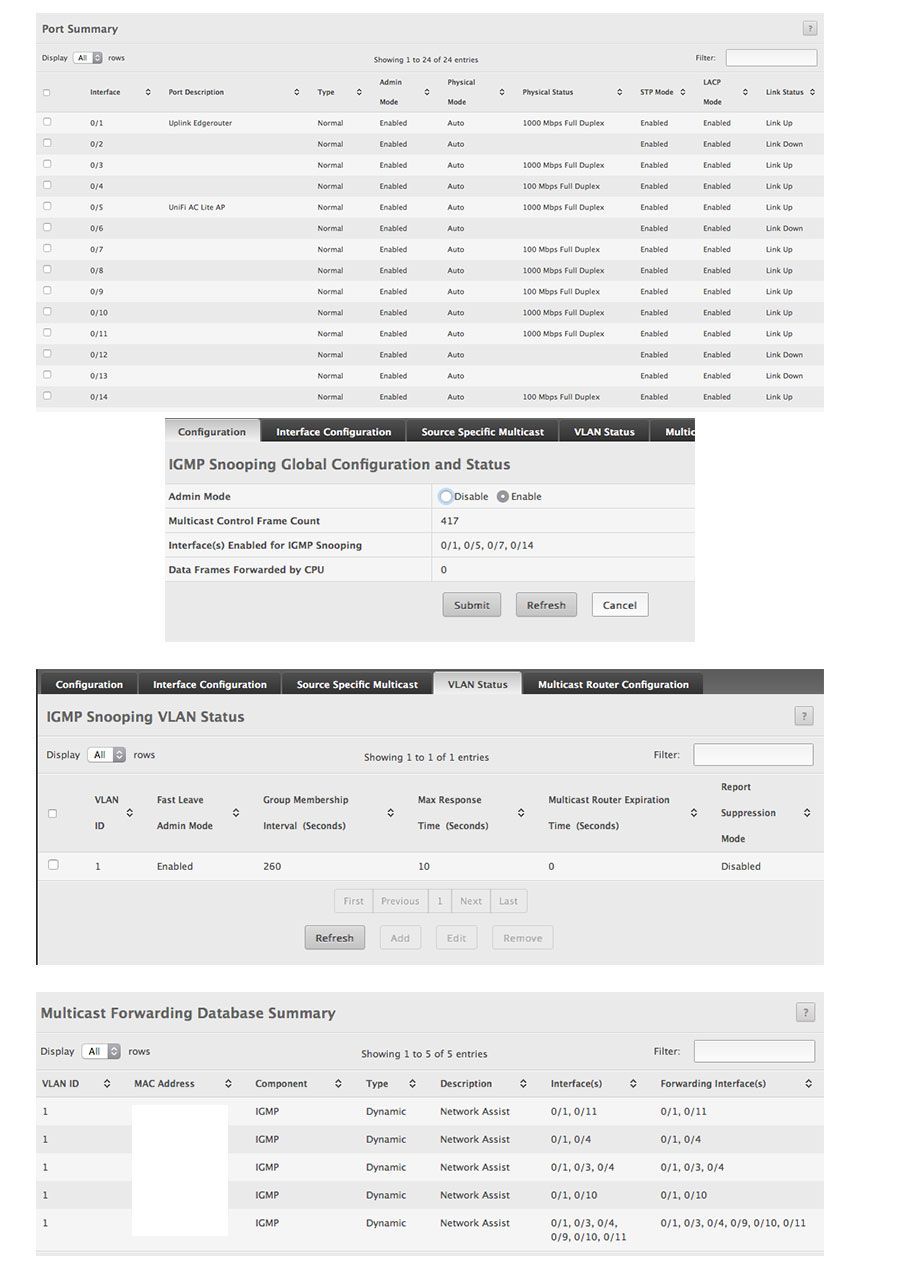Click Add under VLAN Status table
The height and width of the screenshot is (1280, 903).
[x=400, y=938]
